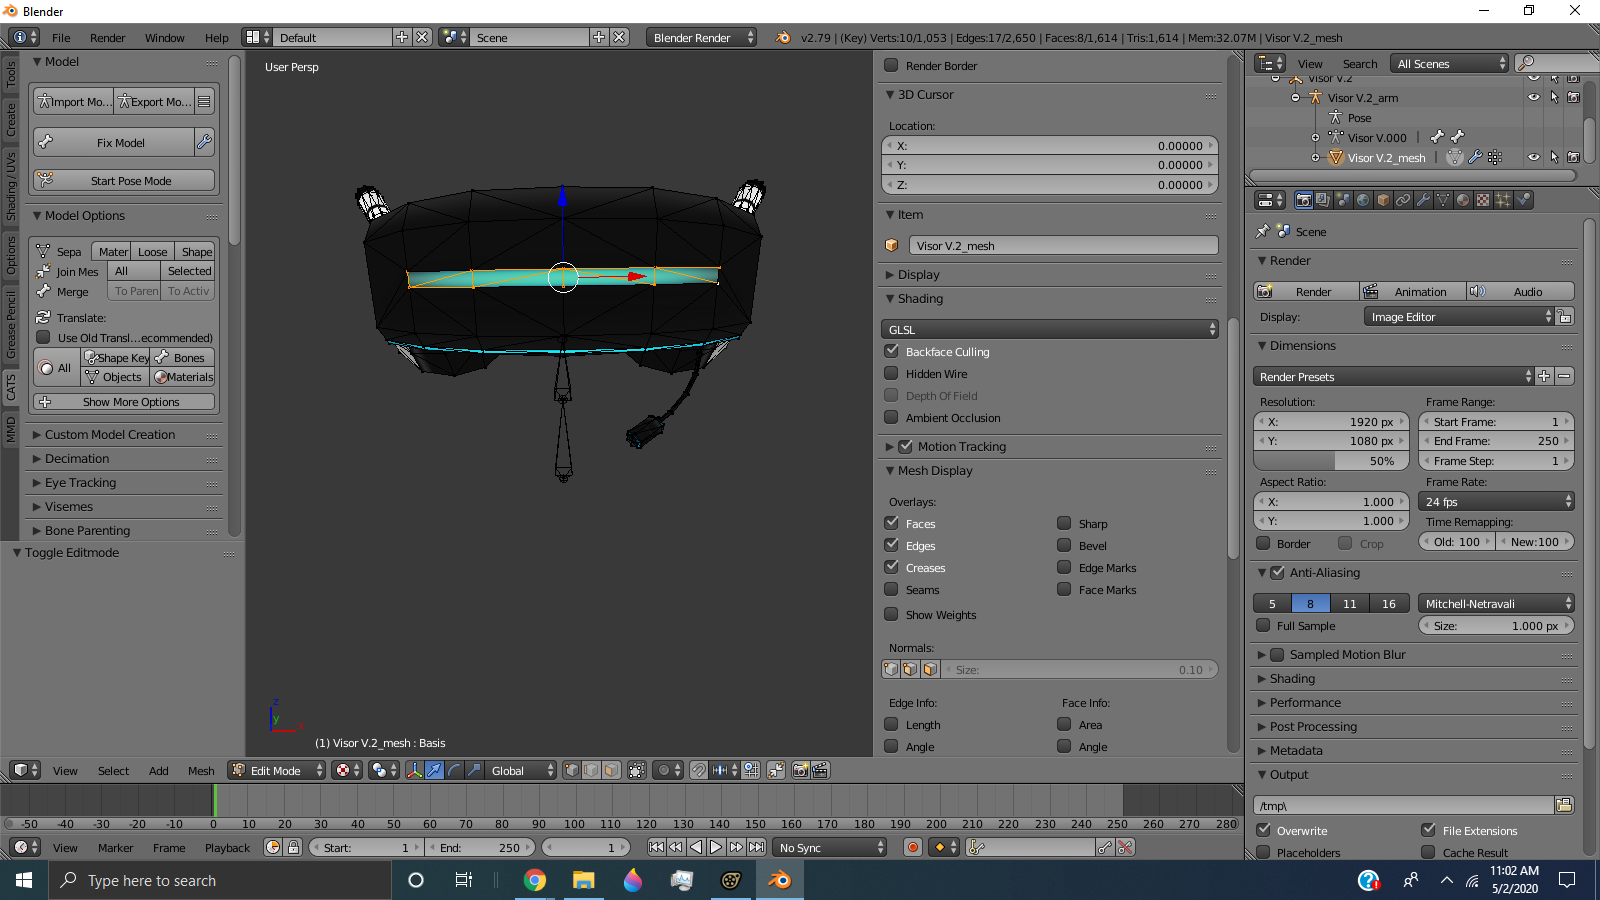Click the OpenGL render animation clapper icon
Viewport: 1600px width, 900px height.
coord(820,770)
